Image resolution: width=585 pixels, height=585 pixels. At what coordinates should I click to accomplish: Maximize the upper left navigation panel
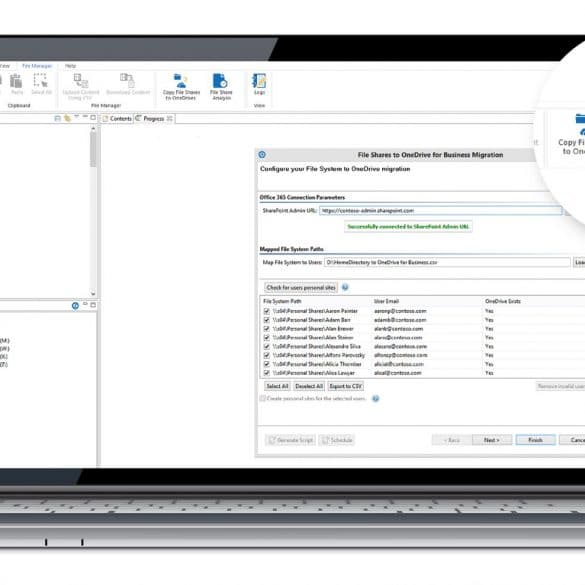(x=93, y=118)
